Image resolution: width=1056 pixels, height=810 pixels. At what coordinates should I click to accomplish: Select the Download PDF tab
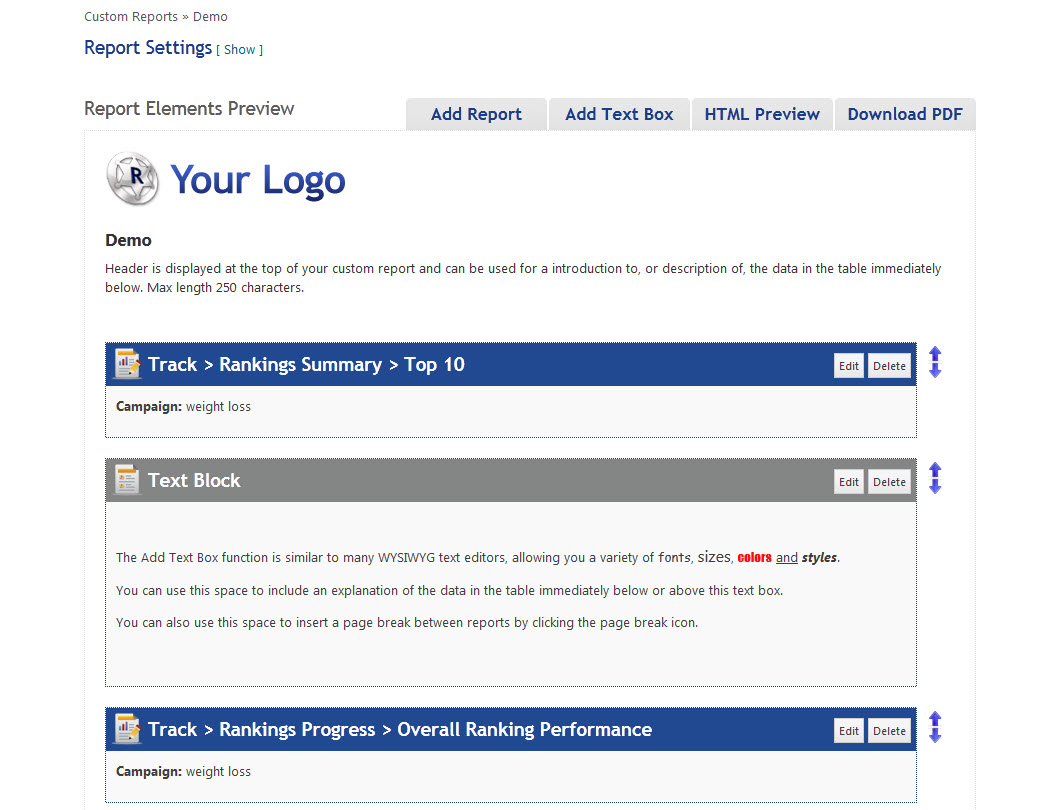pos(904,114)
